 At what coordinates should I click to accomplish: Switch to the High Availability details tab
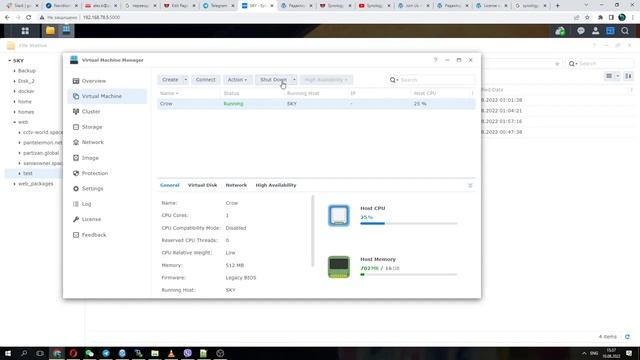click(276, 185)
